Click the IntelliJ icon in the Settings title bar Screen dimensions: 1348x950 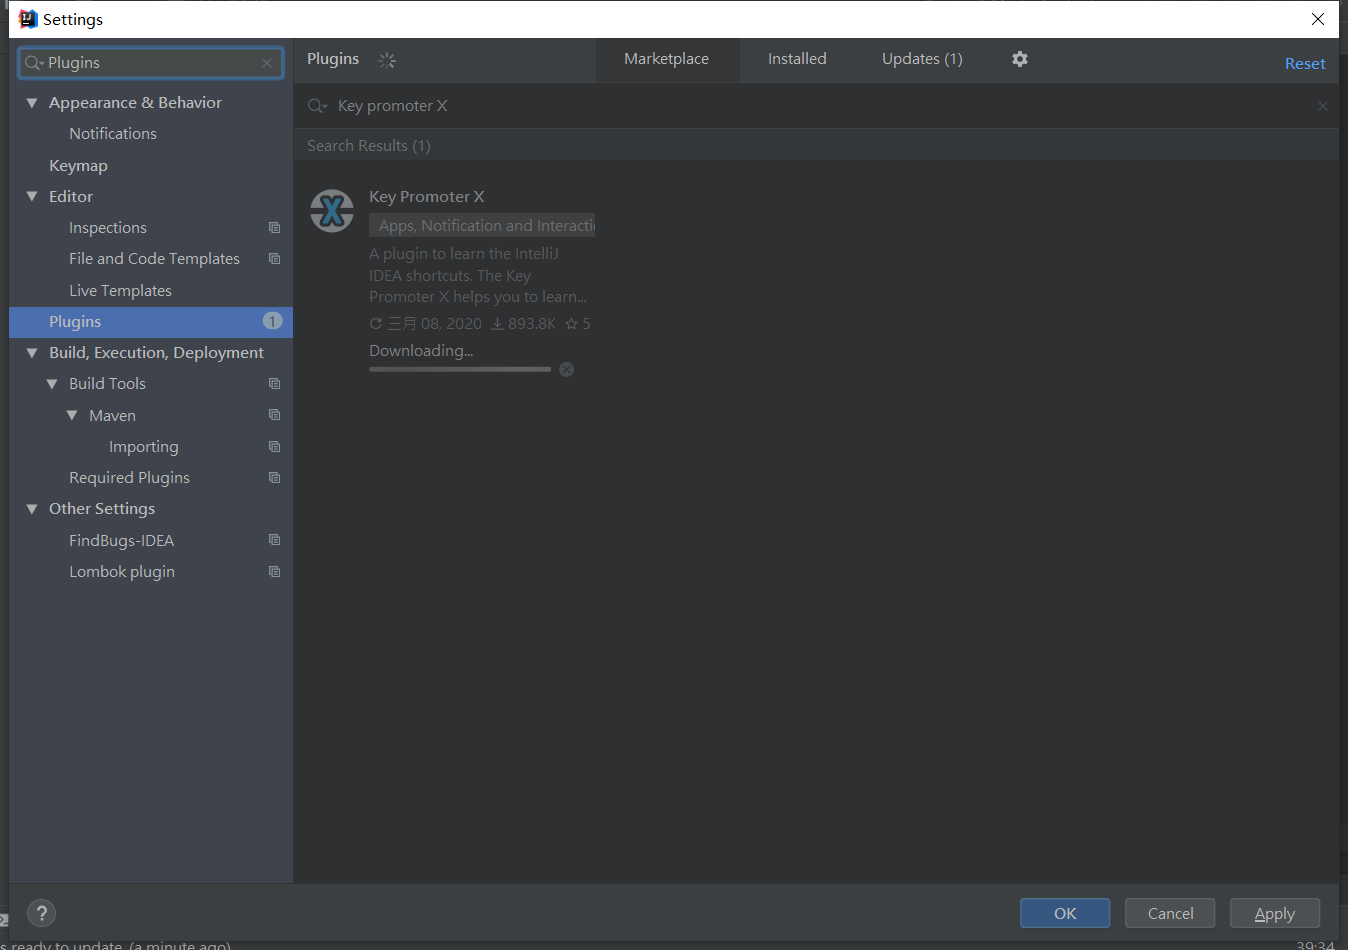click(x=28, y=19)
